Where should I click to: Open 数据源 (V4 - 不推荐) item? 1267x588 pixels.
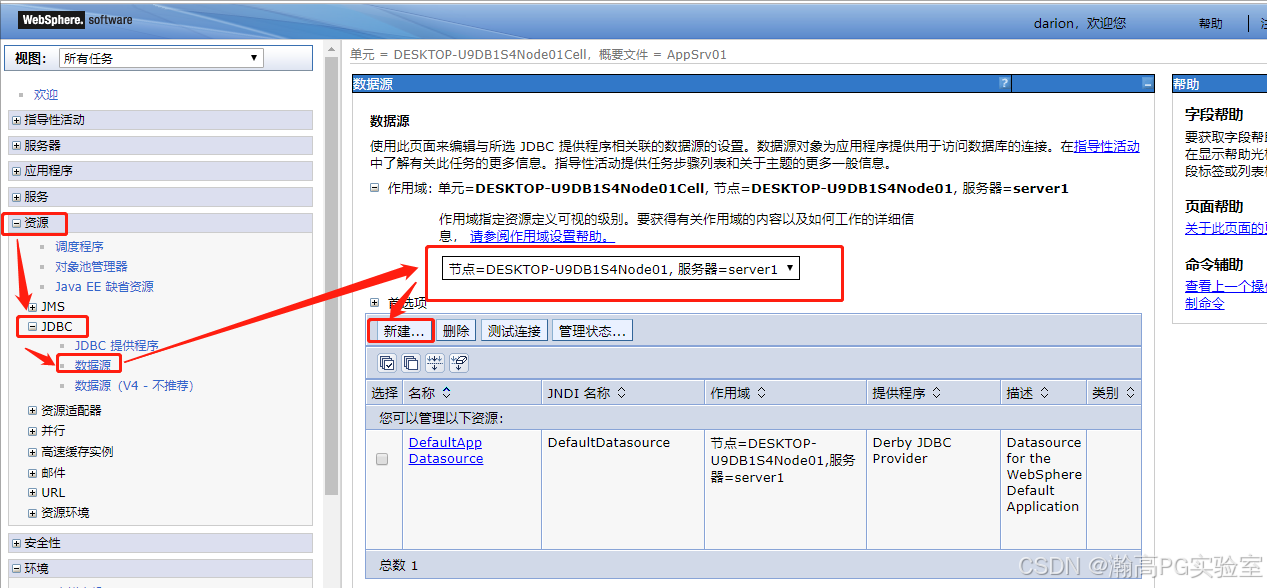134,385
